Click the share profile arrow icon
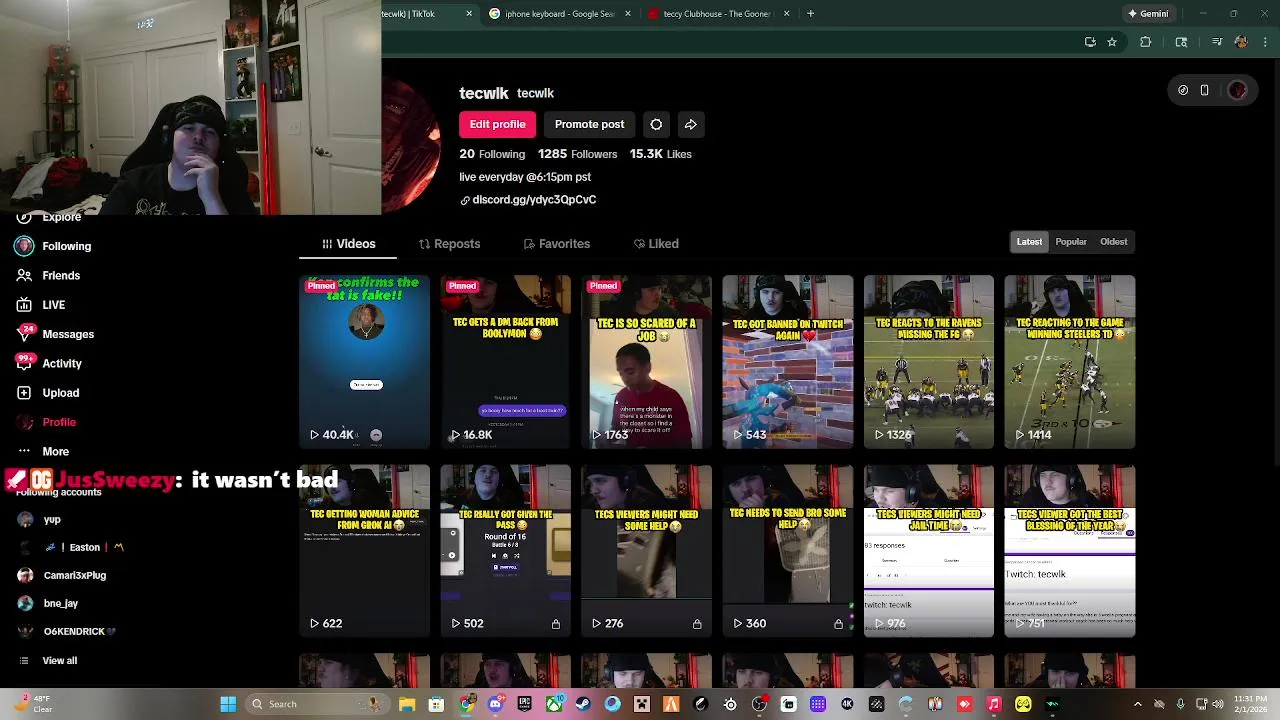Viewport: 1280px width, 720px height. click(x=690, y=124)
